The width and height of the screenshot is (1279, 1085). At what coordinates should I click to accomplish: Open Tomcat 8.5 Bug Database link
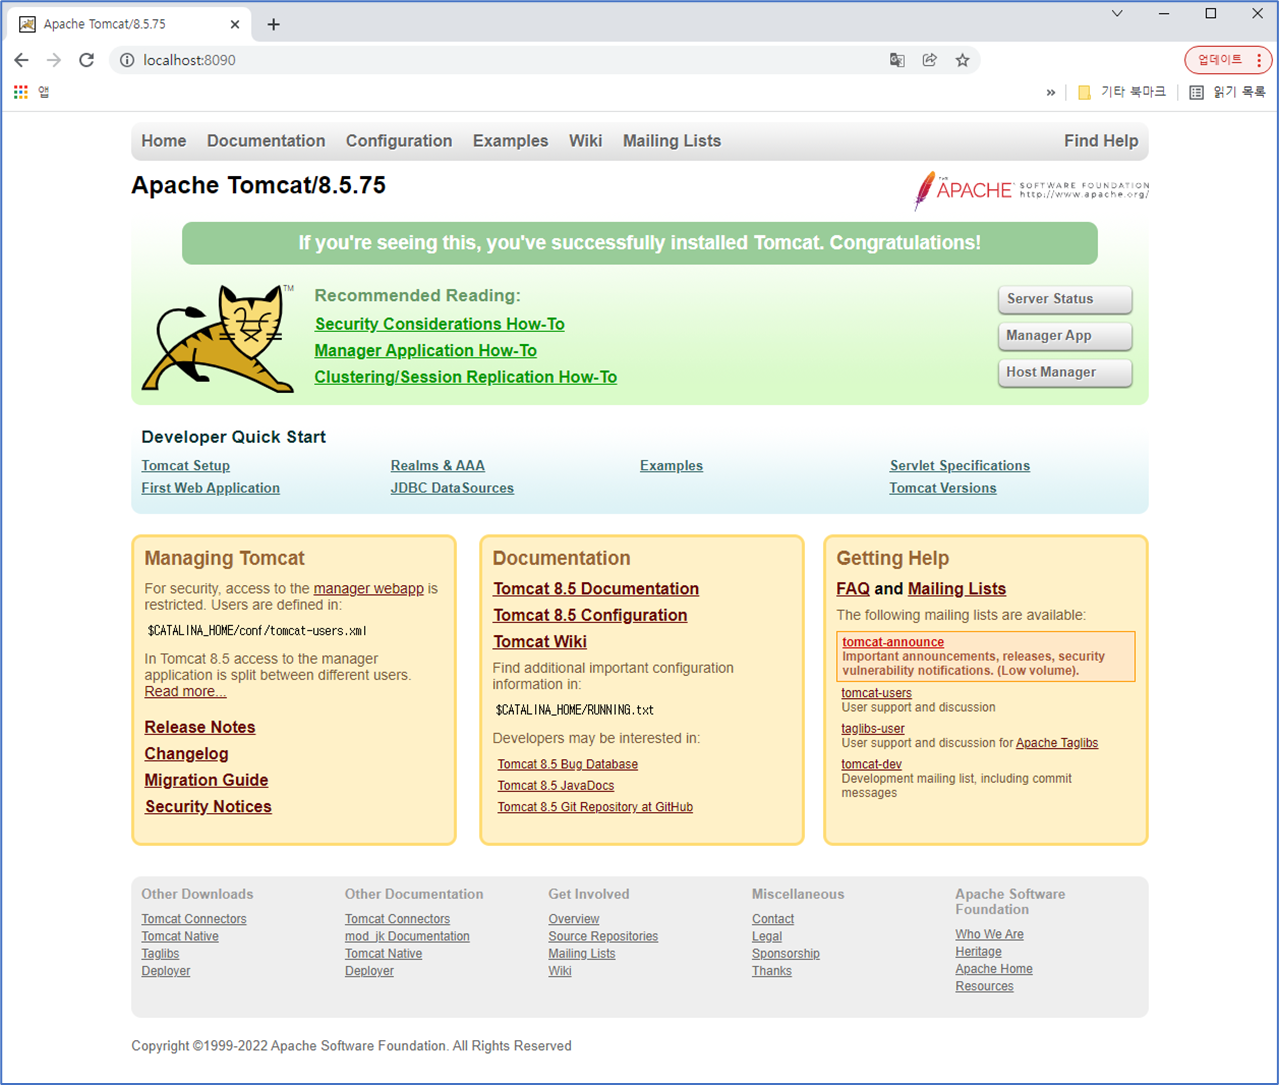point(567,764)
